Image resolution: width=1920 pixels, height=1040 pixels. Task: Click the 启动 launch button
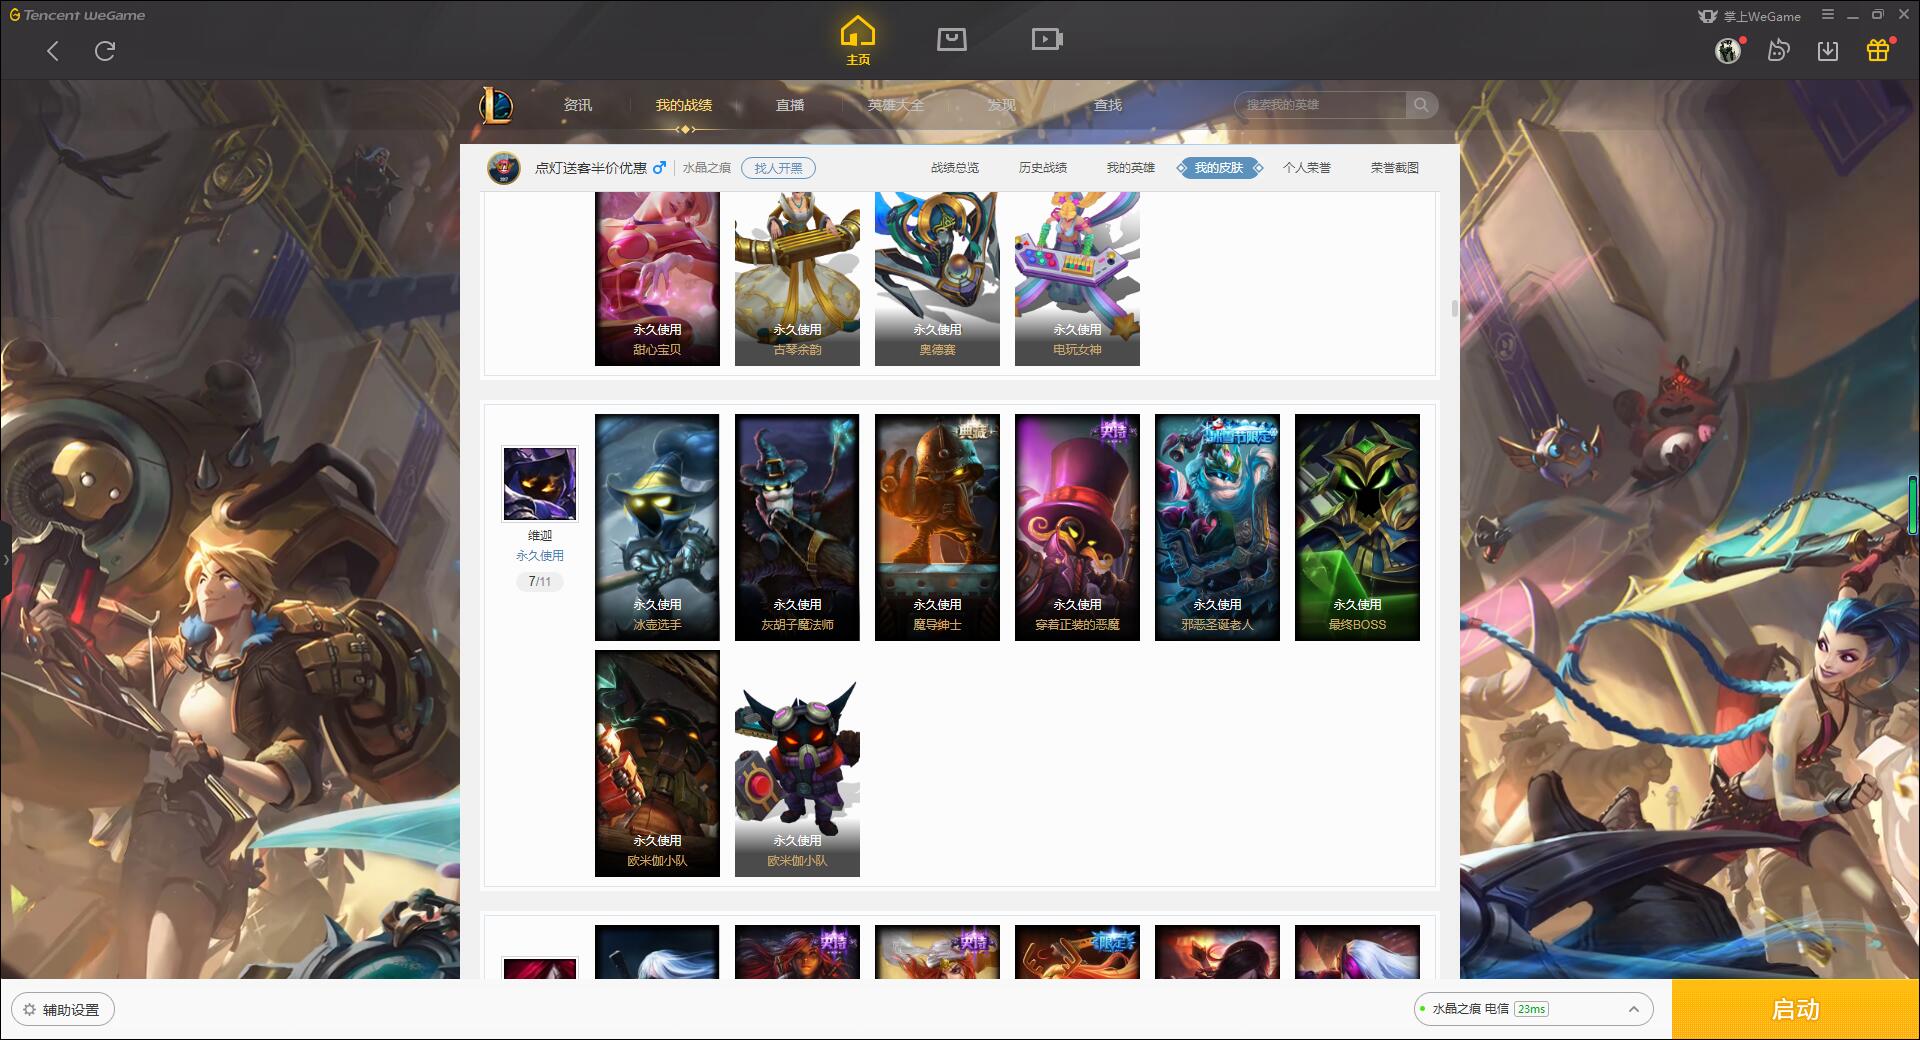pyautogui.click(x=1796, y=1009)
